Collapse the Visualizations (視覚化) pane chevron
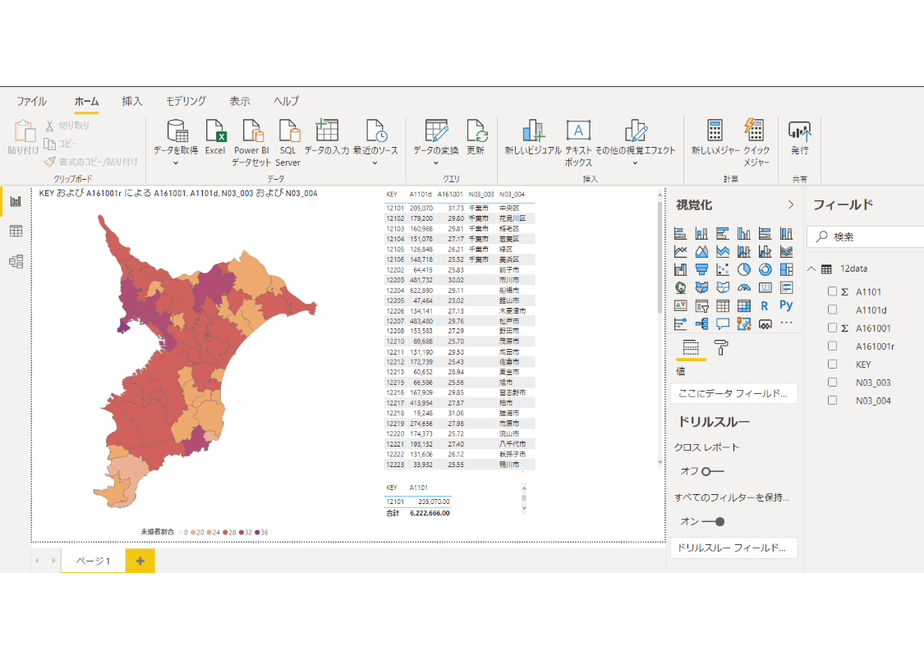Screen dimensions: 924x660 (791, 204)
